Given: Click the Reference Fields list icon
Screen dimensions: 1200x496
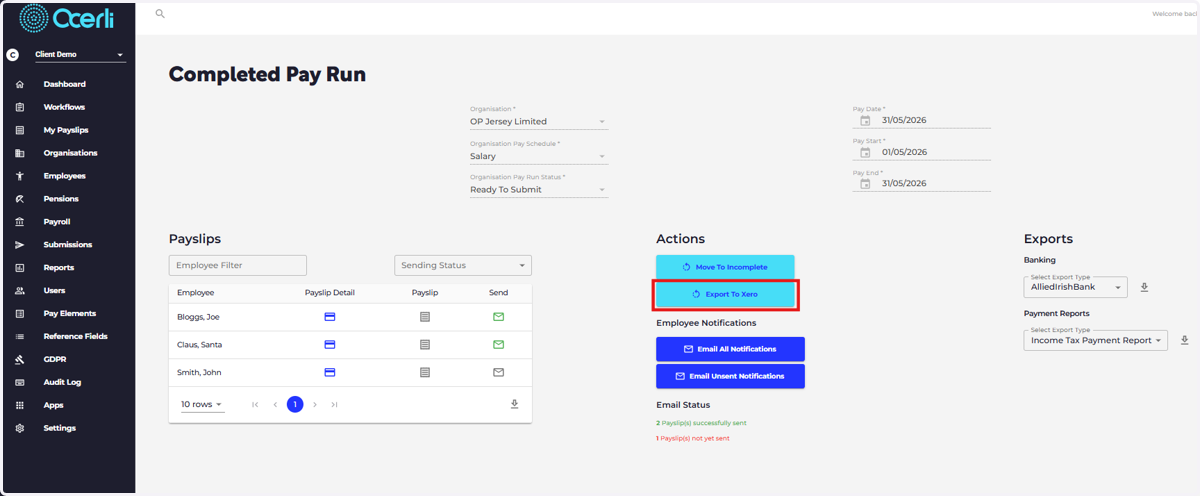Looking at the screenshot, I should 20,337.
